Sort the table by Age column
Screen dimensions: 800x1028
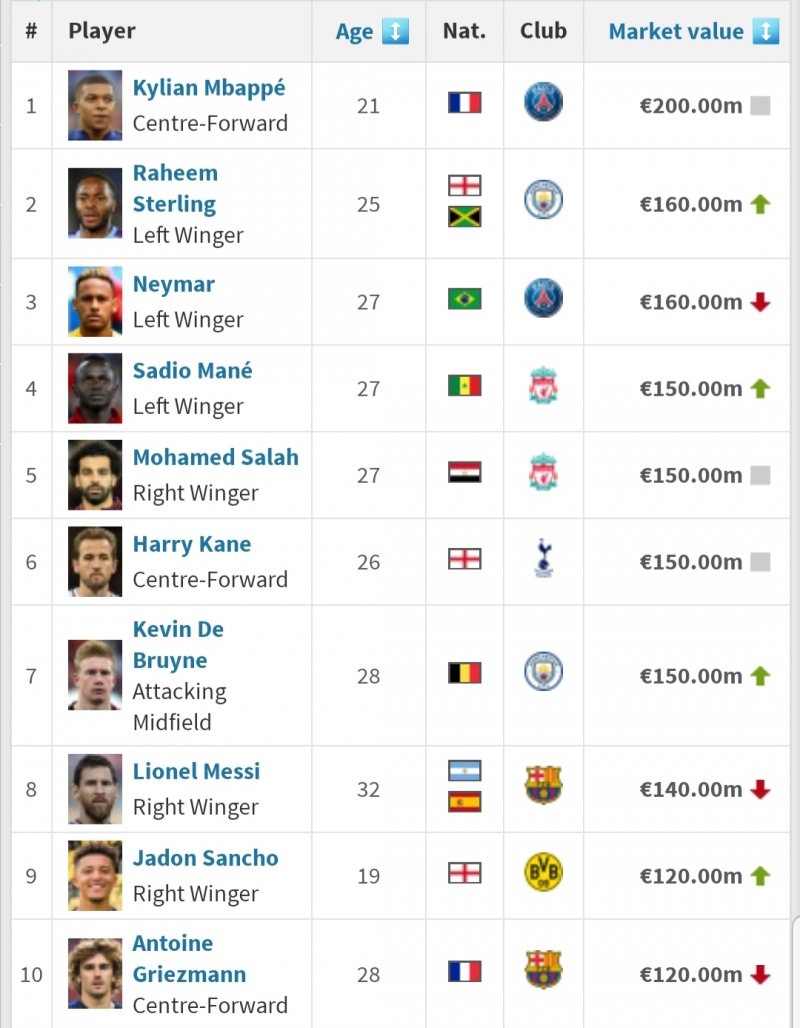354,32
